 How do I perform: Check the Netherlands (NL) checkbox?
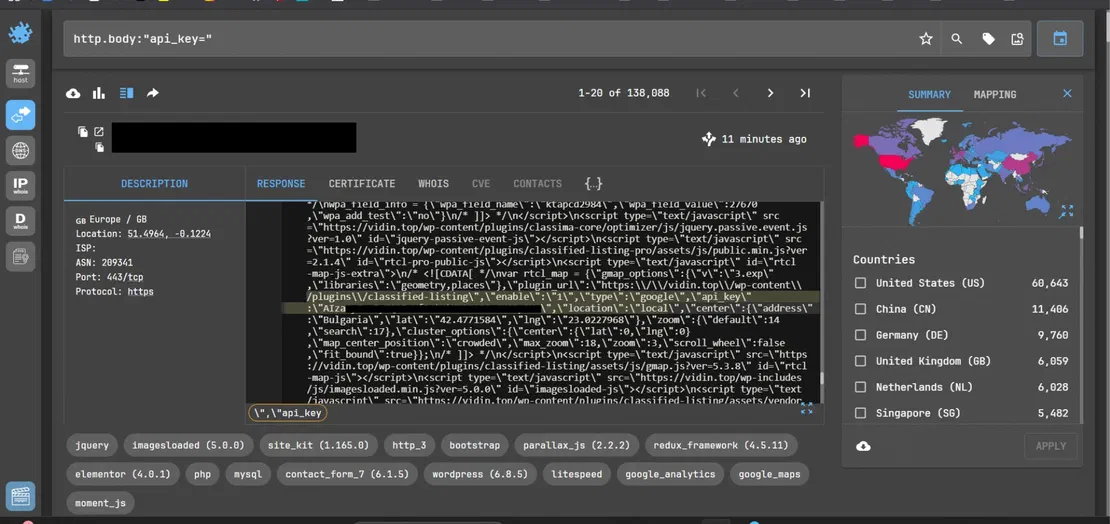point(860,387)
